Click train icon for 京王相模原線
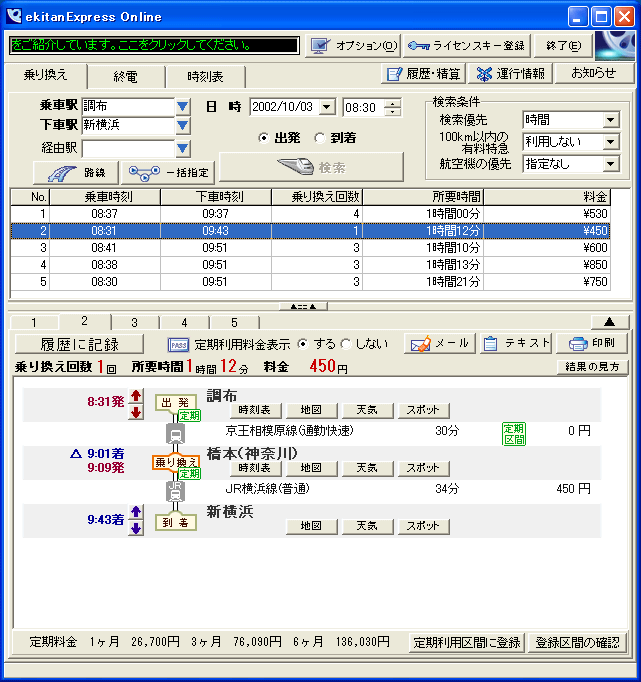The width and height of the screenshot is (641, 682). (176, 434)
